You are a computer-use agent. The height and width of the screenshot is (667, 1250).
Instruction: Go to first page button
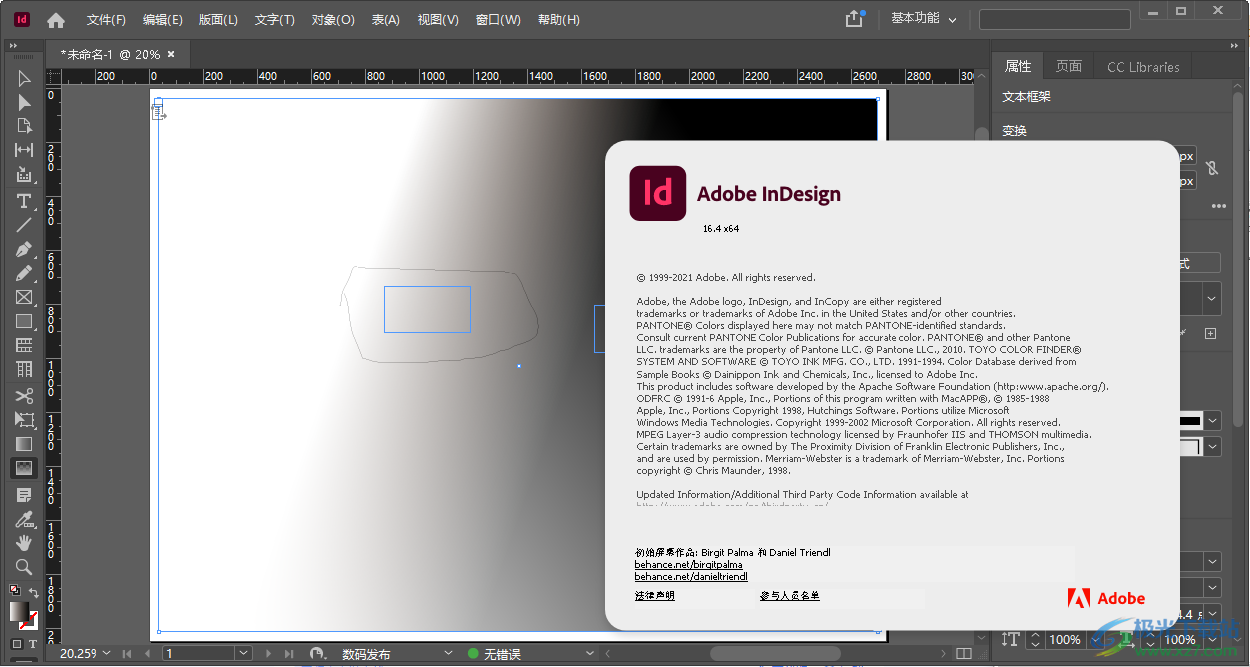[x=126, y=653]
